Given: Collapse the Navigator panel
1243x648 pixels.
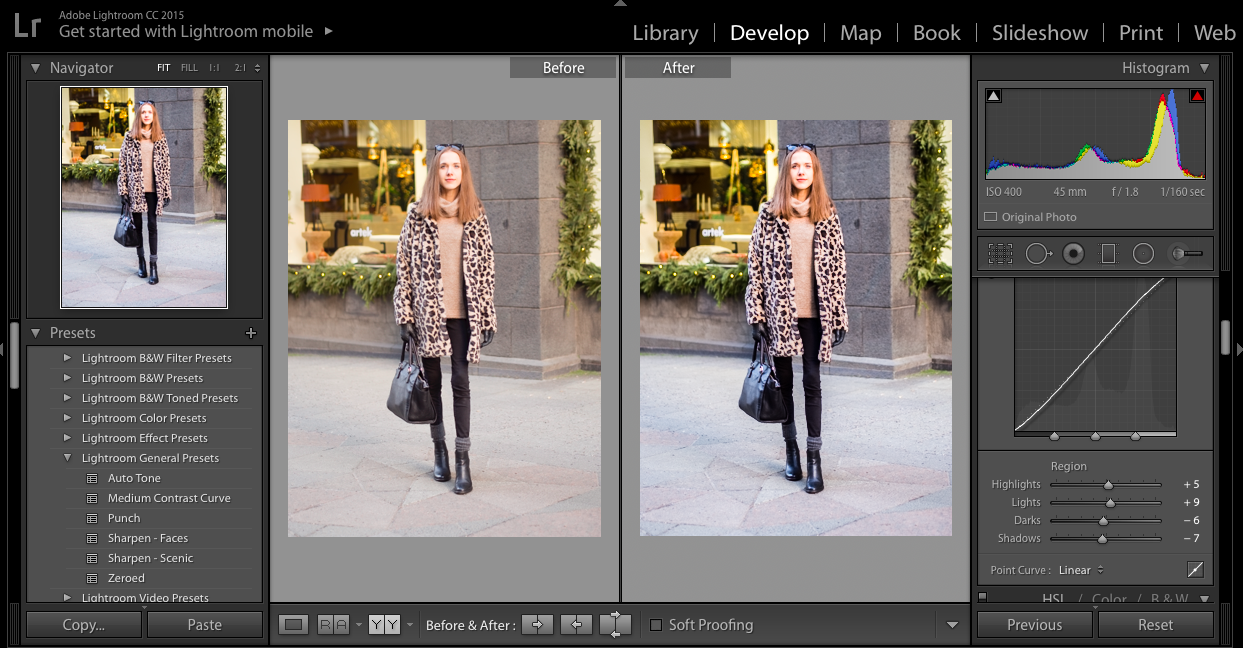Looking at the screenshot, I should [x=35, y=68].
